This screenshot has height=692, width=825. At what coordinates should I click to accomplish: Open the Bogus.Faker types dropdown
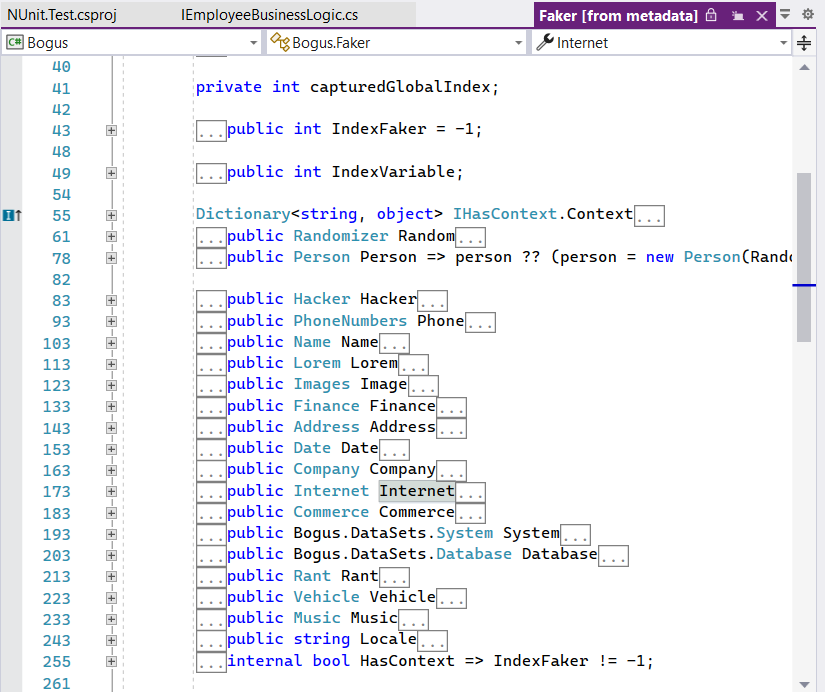pyautogui.click(x=517, y=42)
